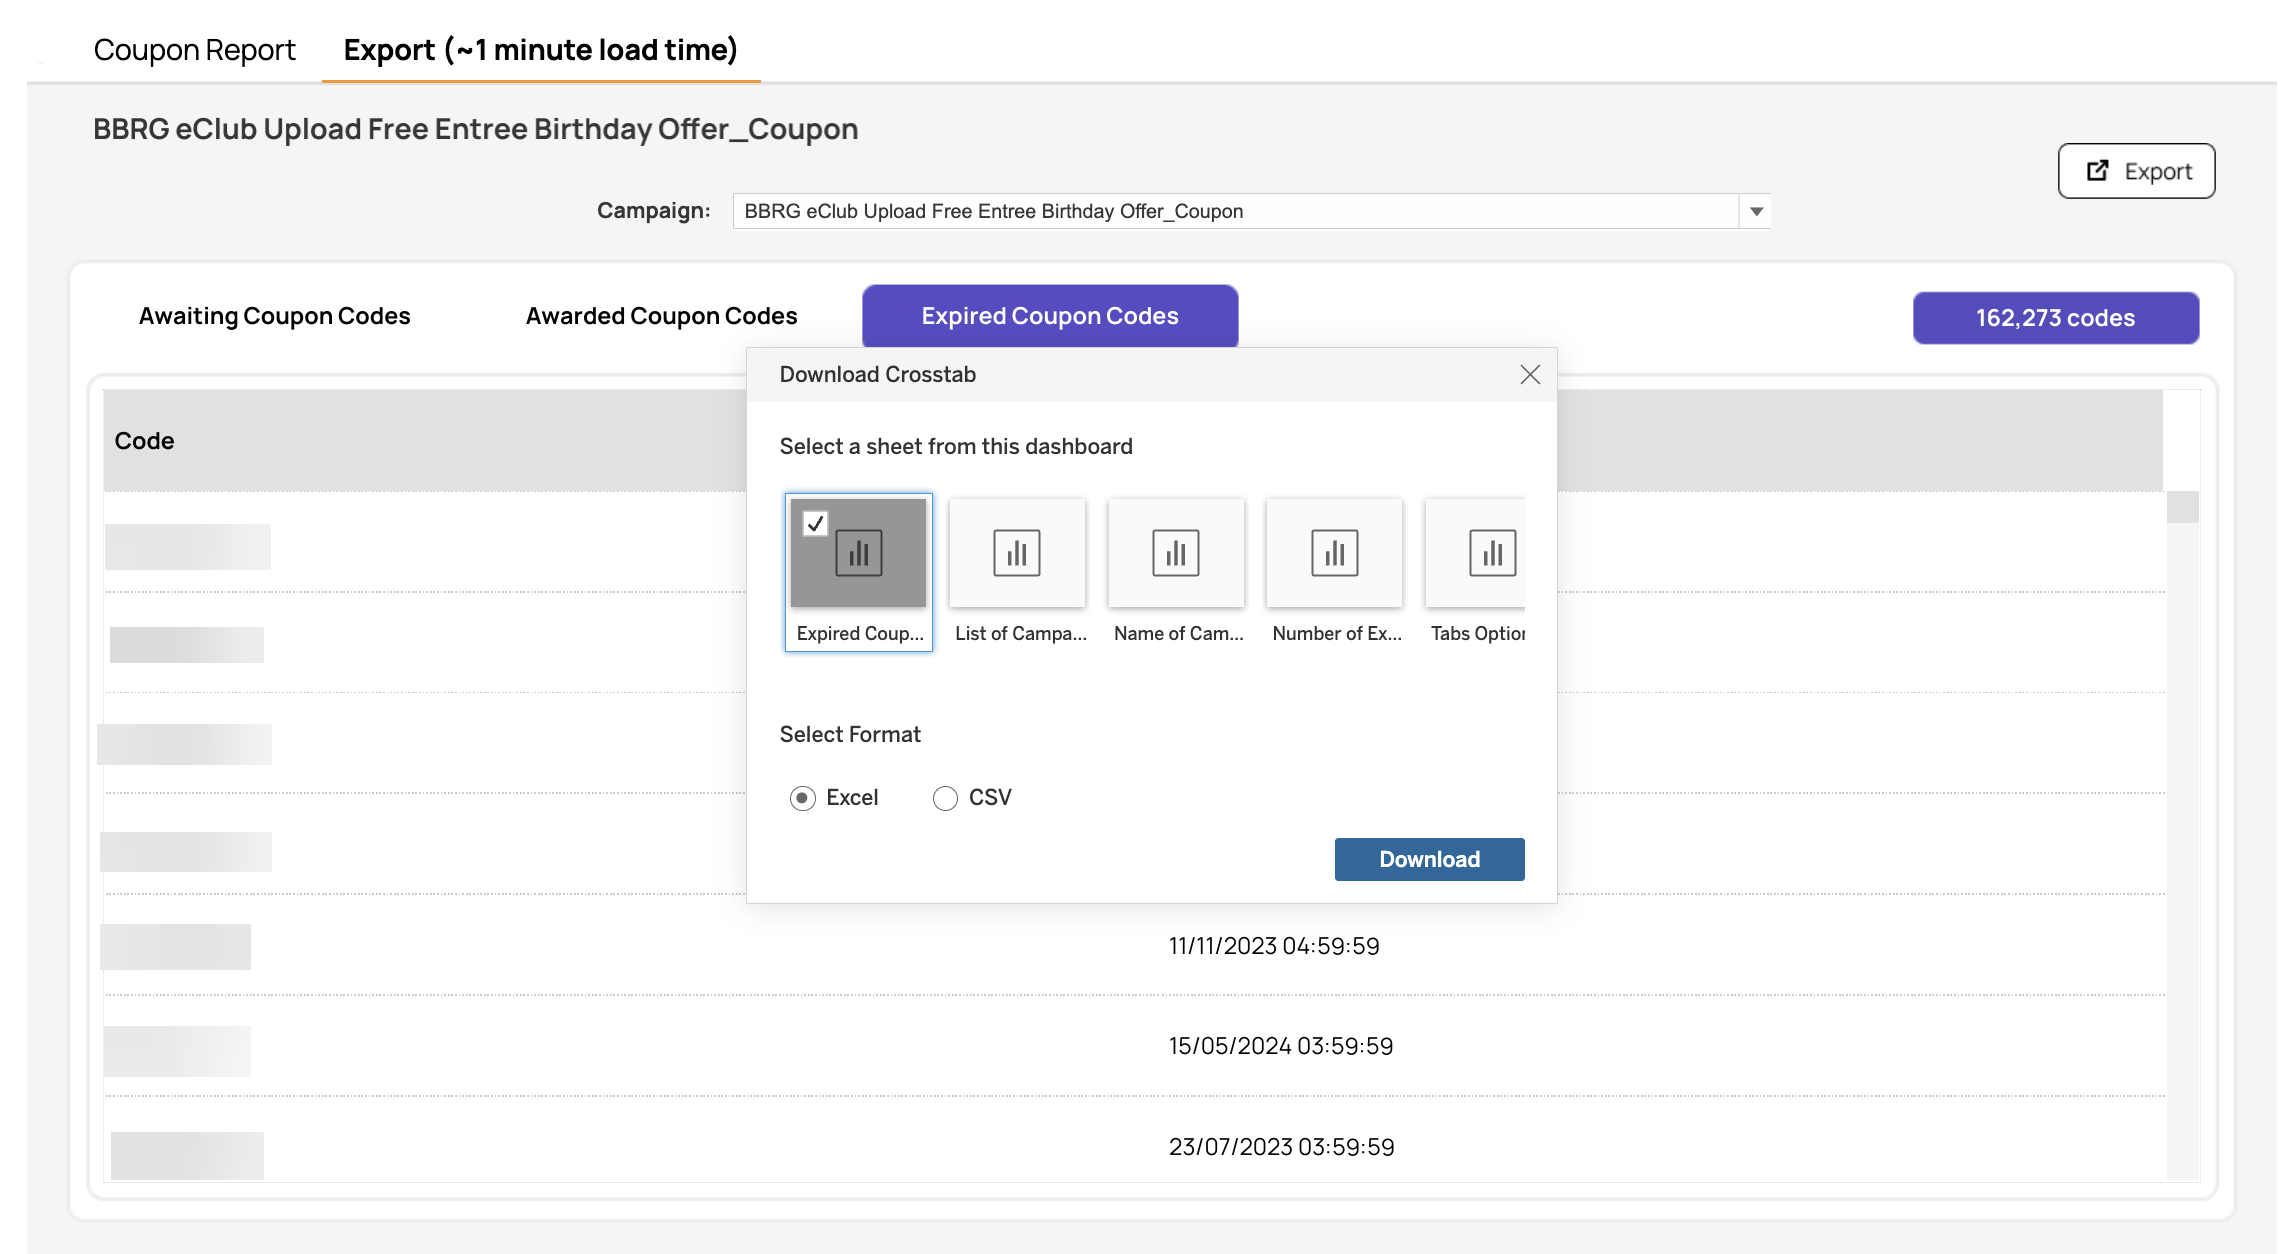This screenshot has height=1254, width=2282.
Task: Select the Number of Ex... sheet thumbnail
Action: [1334, 553]
